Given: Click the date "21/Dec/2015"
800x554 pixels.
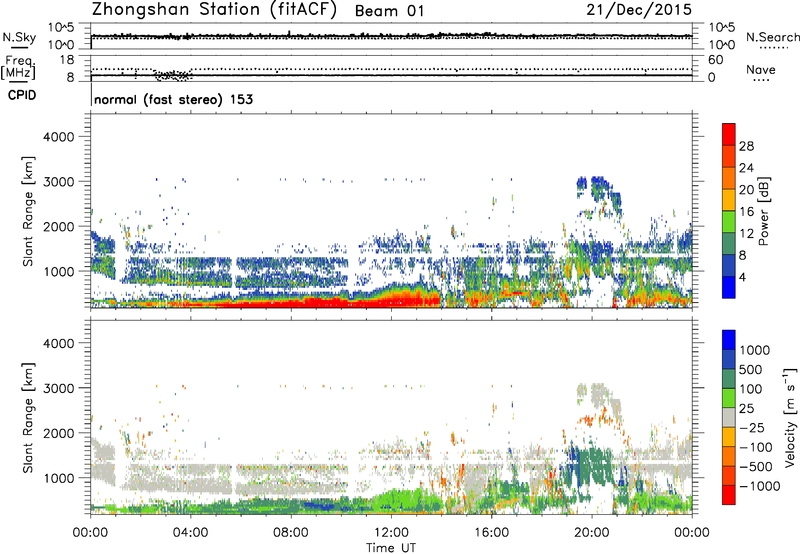Looking at the screenshot, I should point(639,9).
